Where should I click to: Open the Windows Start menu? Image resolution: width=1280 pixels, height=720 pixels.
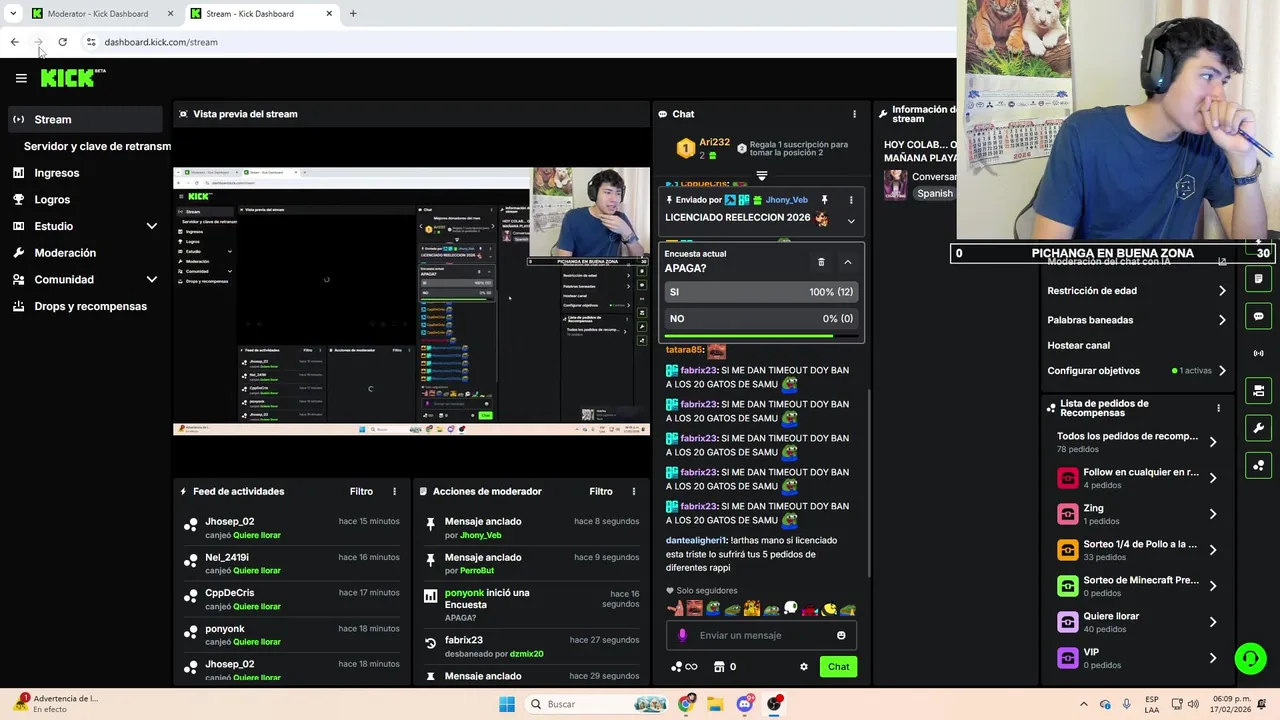[507, 704]
